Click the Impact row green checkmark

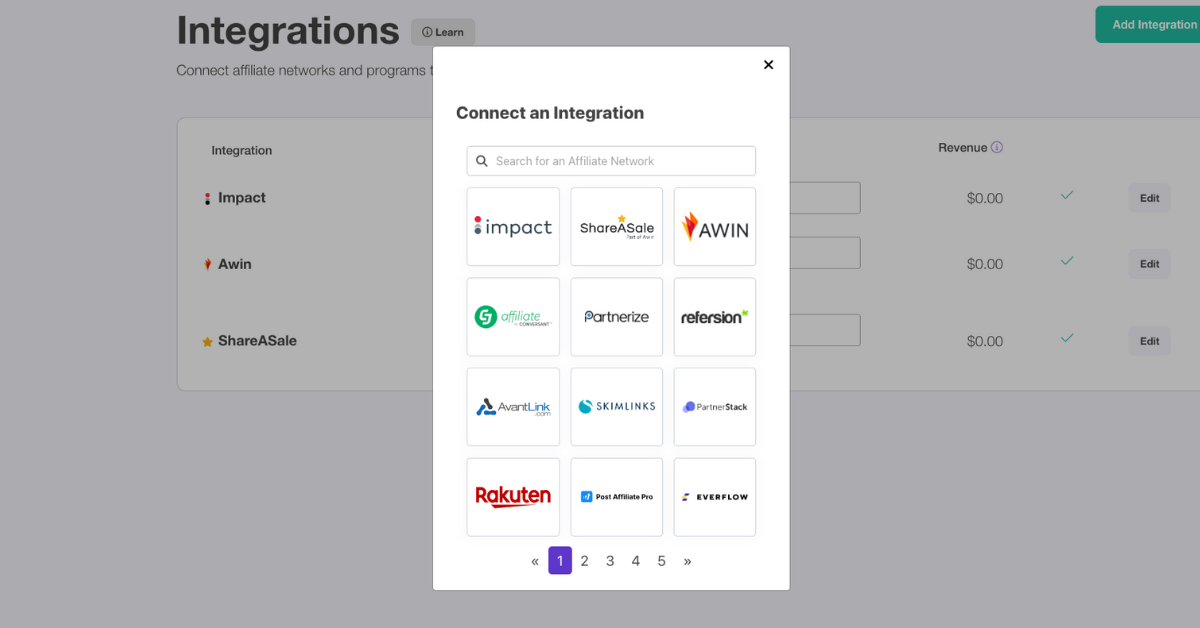[1067, 195]
